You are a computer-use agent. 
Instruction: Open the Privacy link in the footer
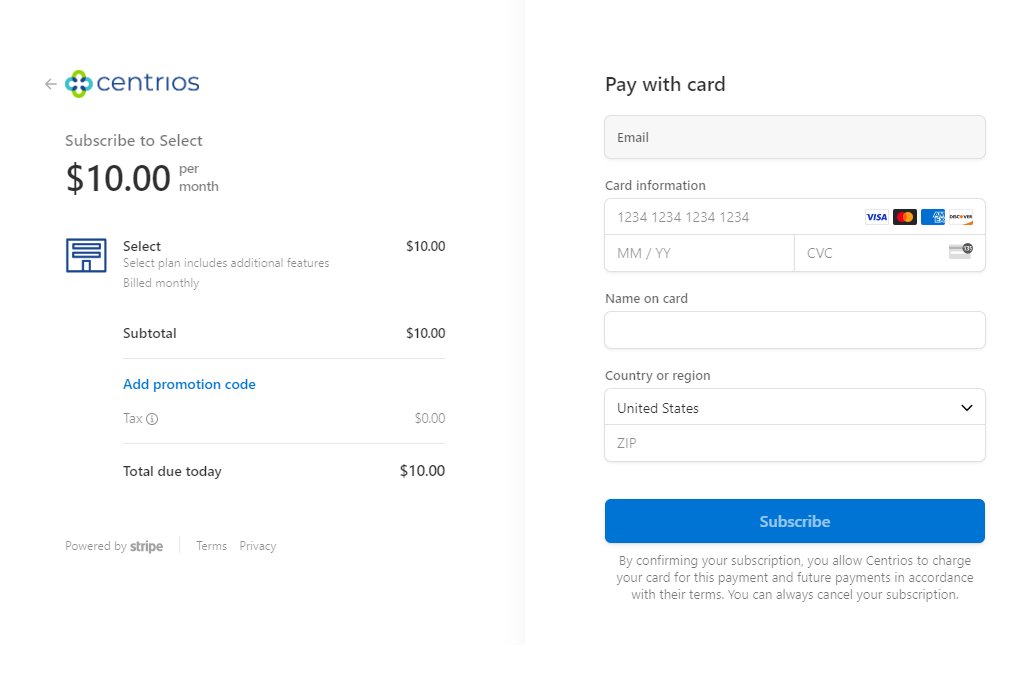(x=257, y=546)
